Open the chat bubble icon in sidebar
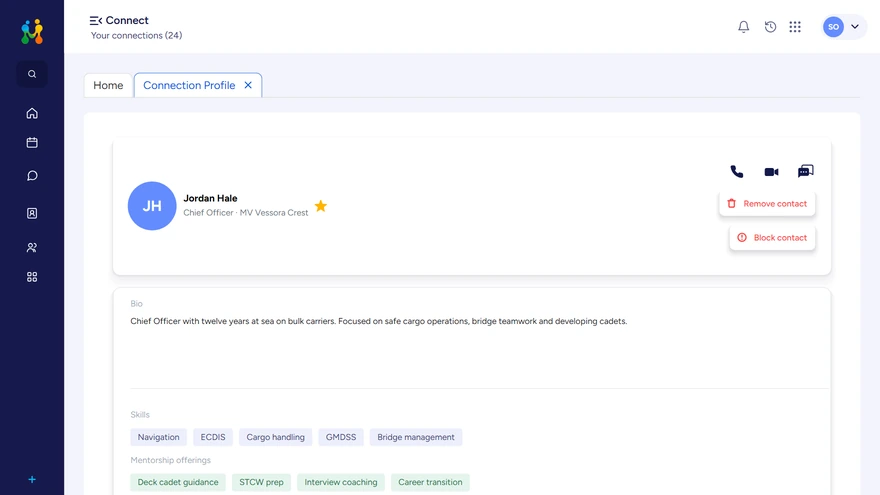880x495 pixels. [x=32, y=176]
